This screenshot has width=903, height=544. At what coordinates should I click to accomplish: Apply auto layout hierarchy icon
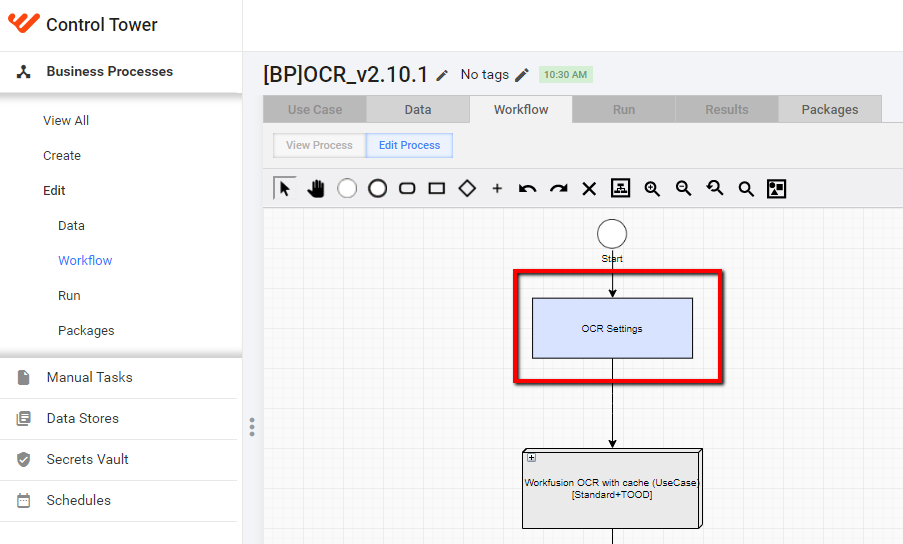point(620,188)
